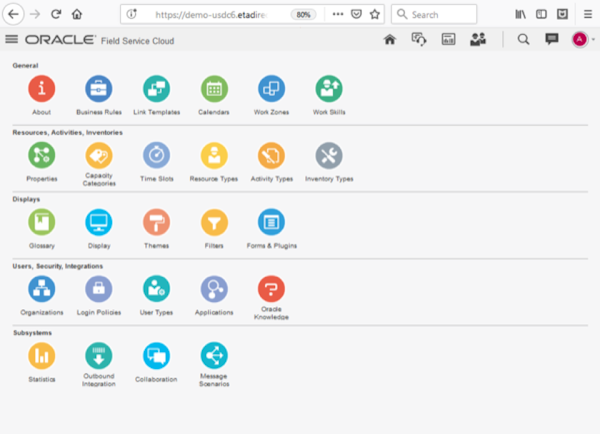Open Applications settings
This screenshot has width=600, height=434.
tap(214, 289)
